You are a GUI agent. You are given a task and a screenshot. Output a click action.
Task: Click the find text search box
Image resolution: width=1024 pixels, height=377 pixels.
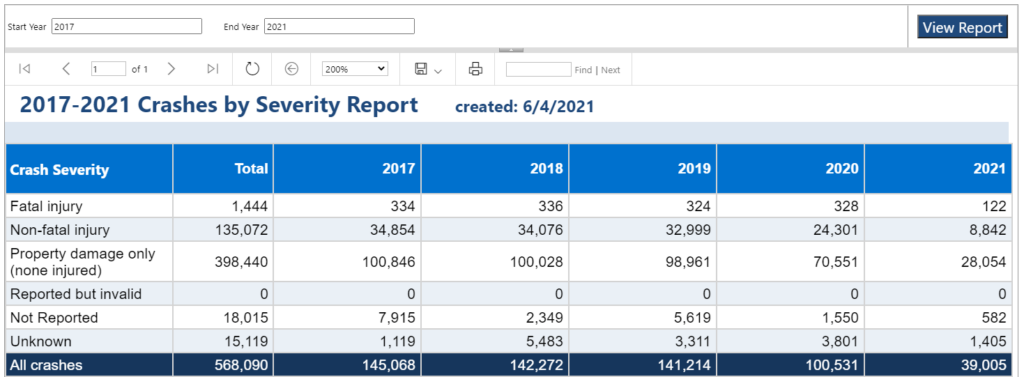(x=538, y=69)
